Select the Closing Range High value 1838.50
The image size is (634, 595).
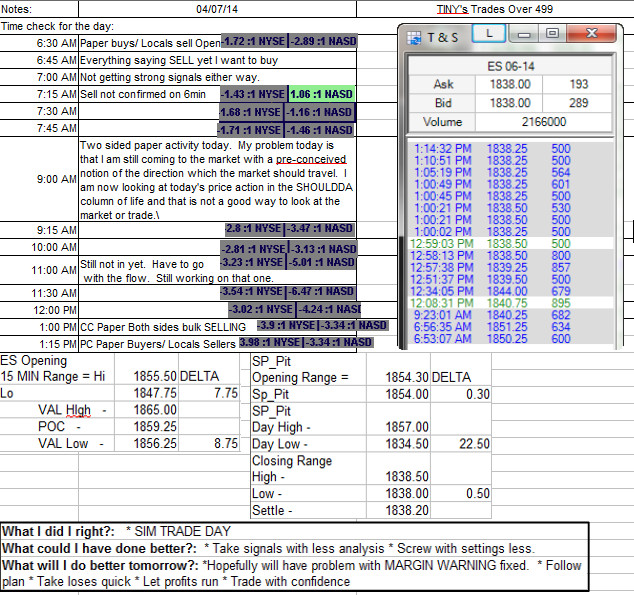[x=398, y=477]
